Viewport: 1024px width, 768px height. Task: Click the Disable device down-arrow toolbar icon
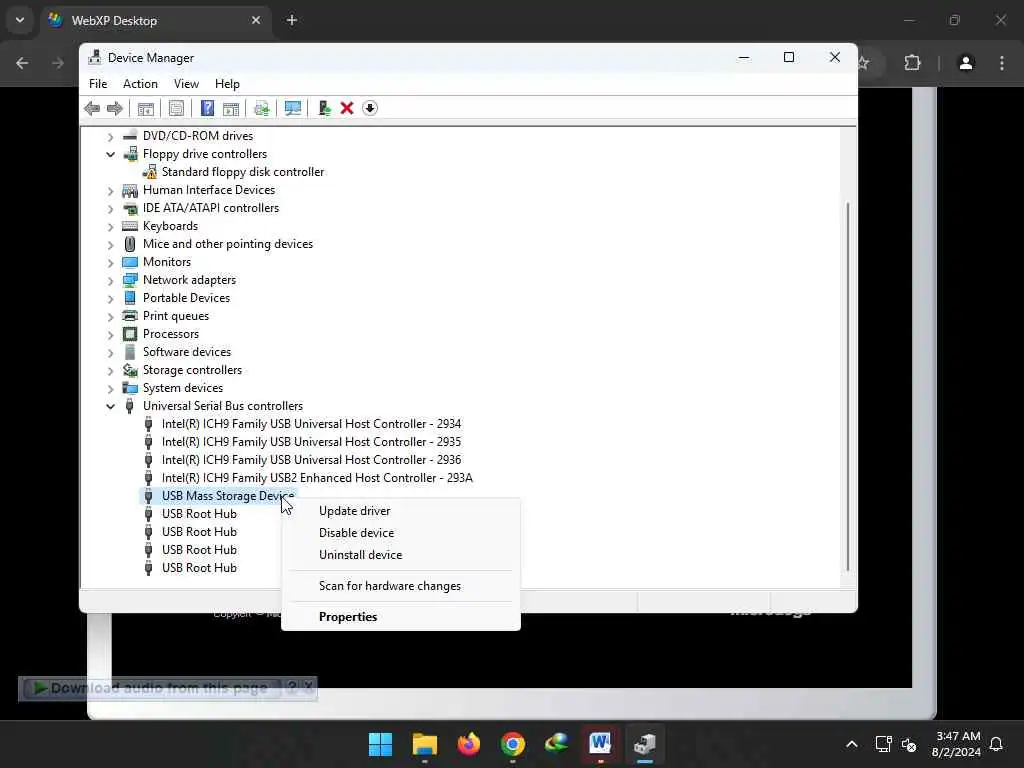pyautogui.click(x=370, y=108)
